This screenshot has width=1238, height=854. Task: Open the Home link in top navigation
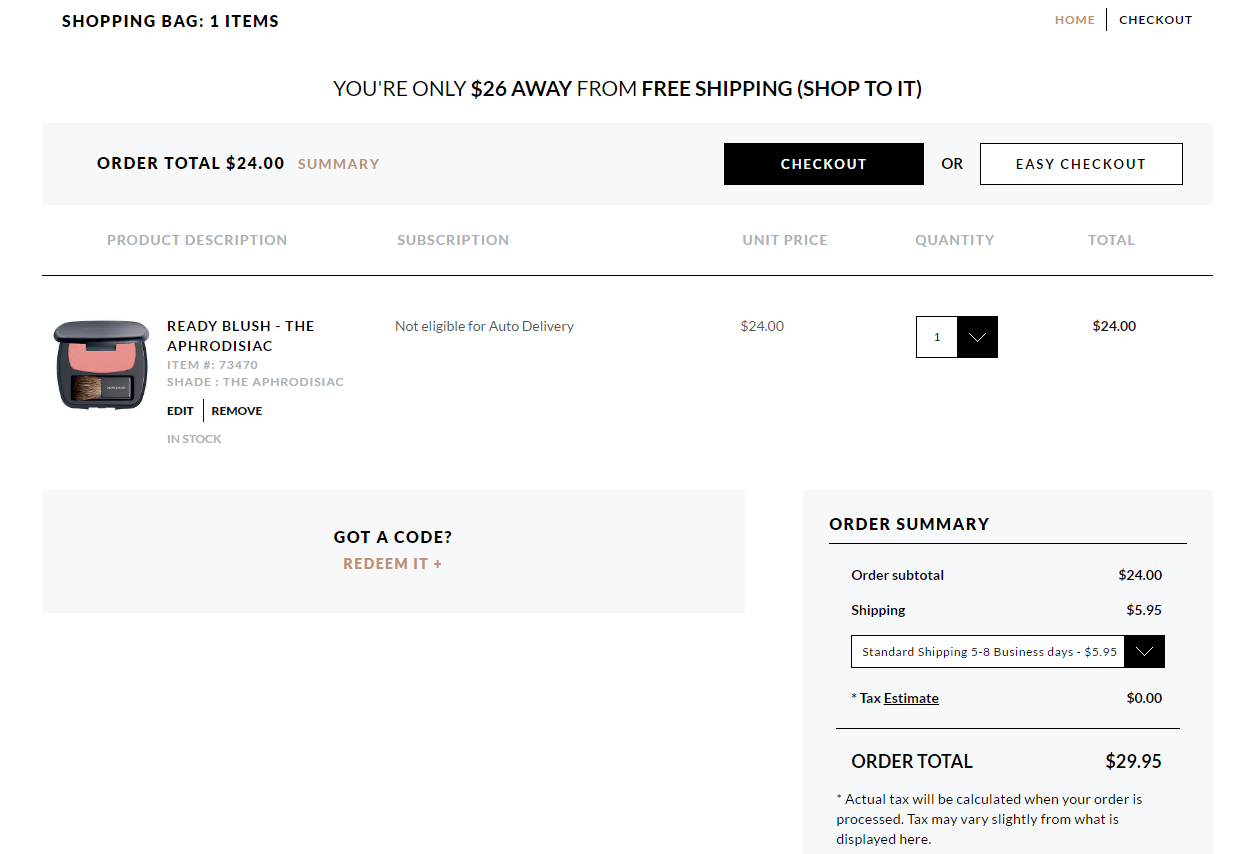tap(1074, 20)
